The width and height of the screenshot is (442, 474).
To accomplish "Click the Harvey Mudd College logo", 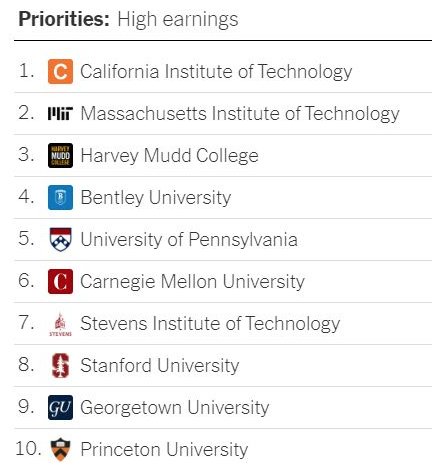I will click(x=60, y=155).
